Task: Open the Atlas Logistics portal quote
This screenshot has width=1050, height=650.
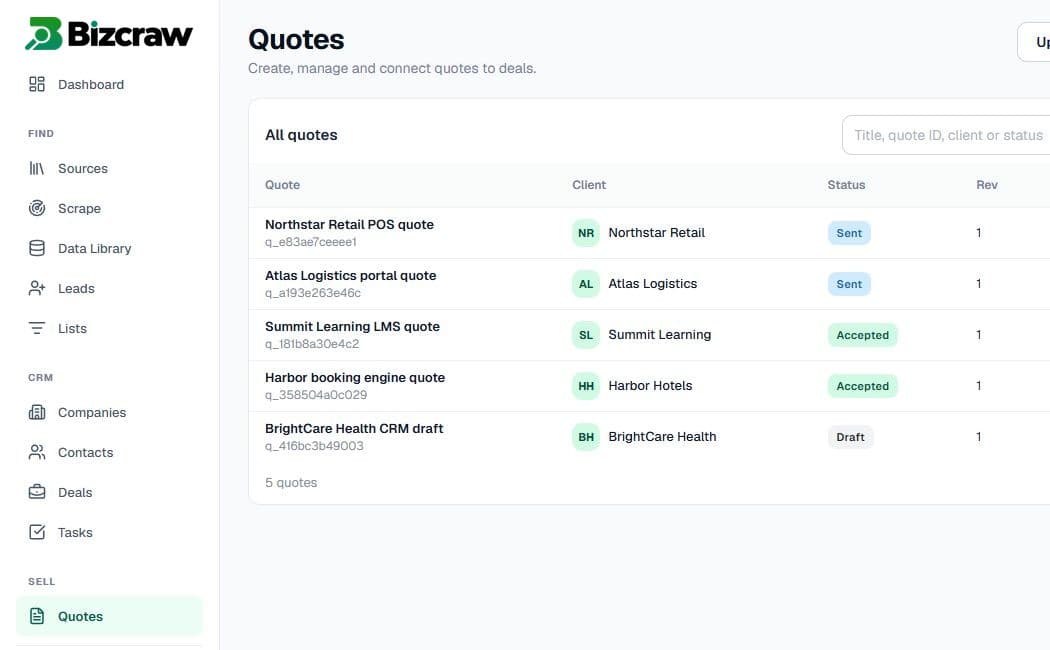Action: (x=350, y=275)
